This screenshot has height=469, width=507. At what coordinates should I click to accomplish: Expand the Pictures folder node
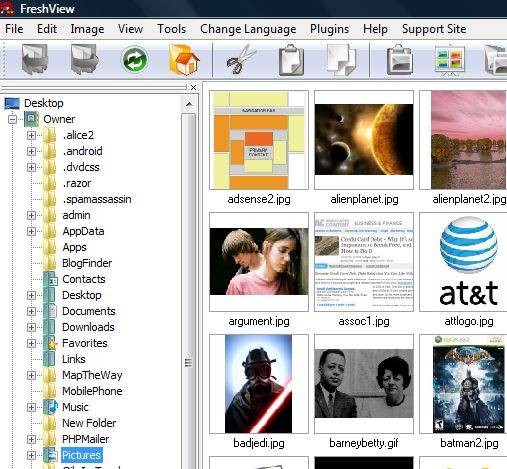pos(31,455)
